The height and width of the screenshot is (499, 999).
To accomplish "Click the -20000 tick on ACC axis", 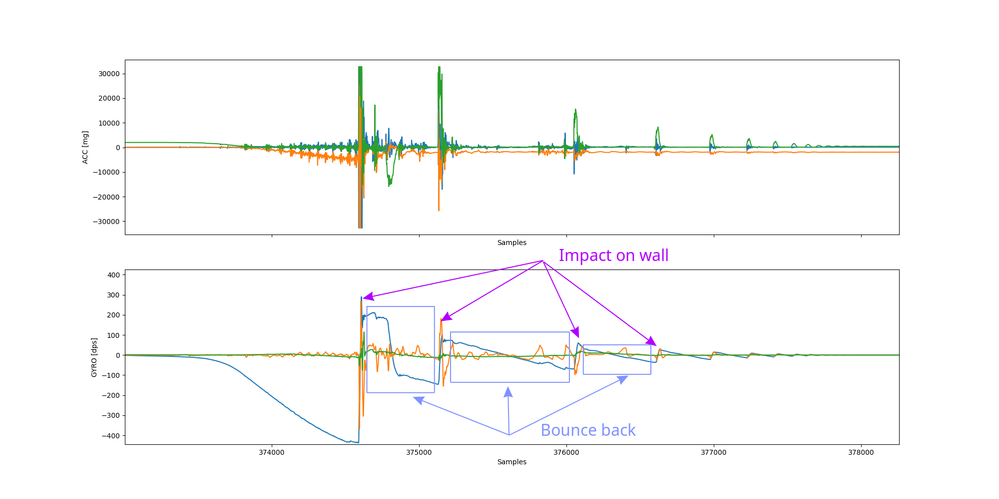I will point(108,197).
